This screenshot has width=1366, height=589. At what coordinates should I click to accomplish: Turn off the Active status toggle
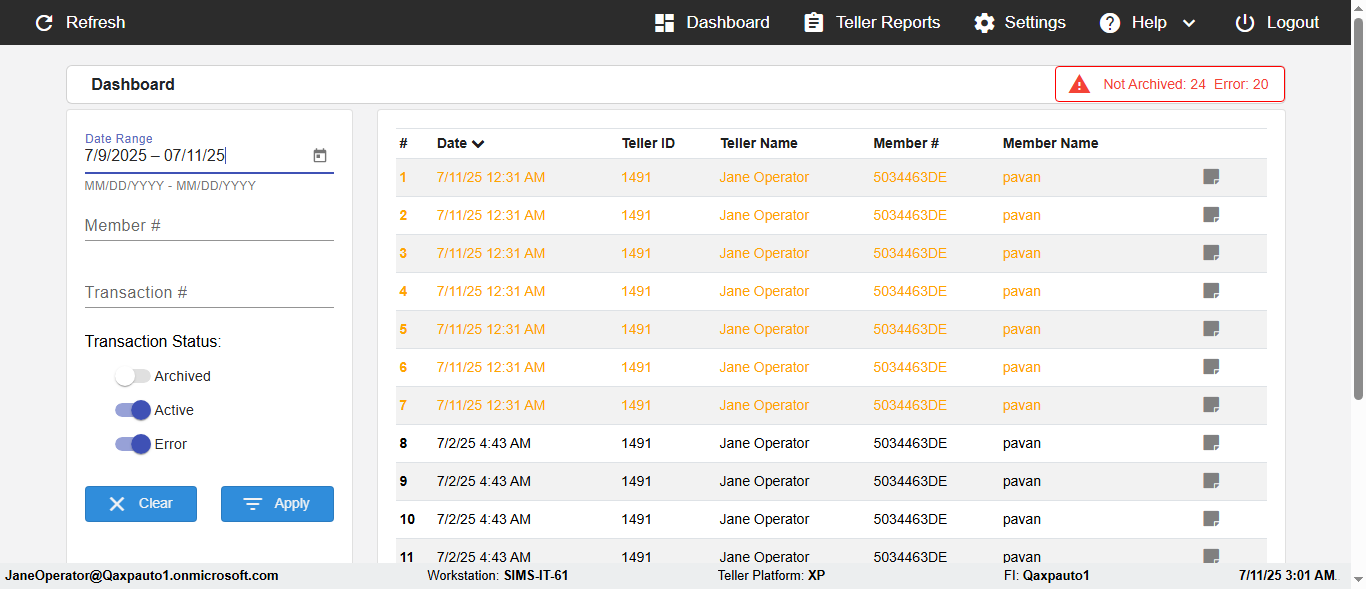tap(133, 410)
